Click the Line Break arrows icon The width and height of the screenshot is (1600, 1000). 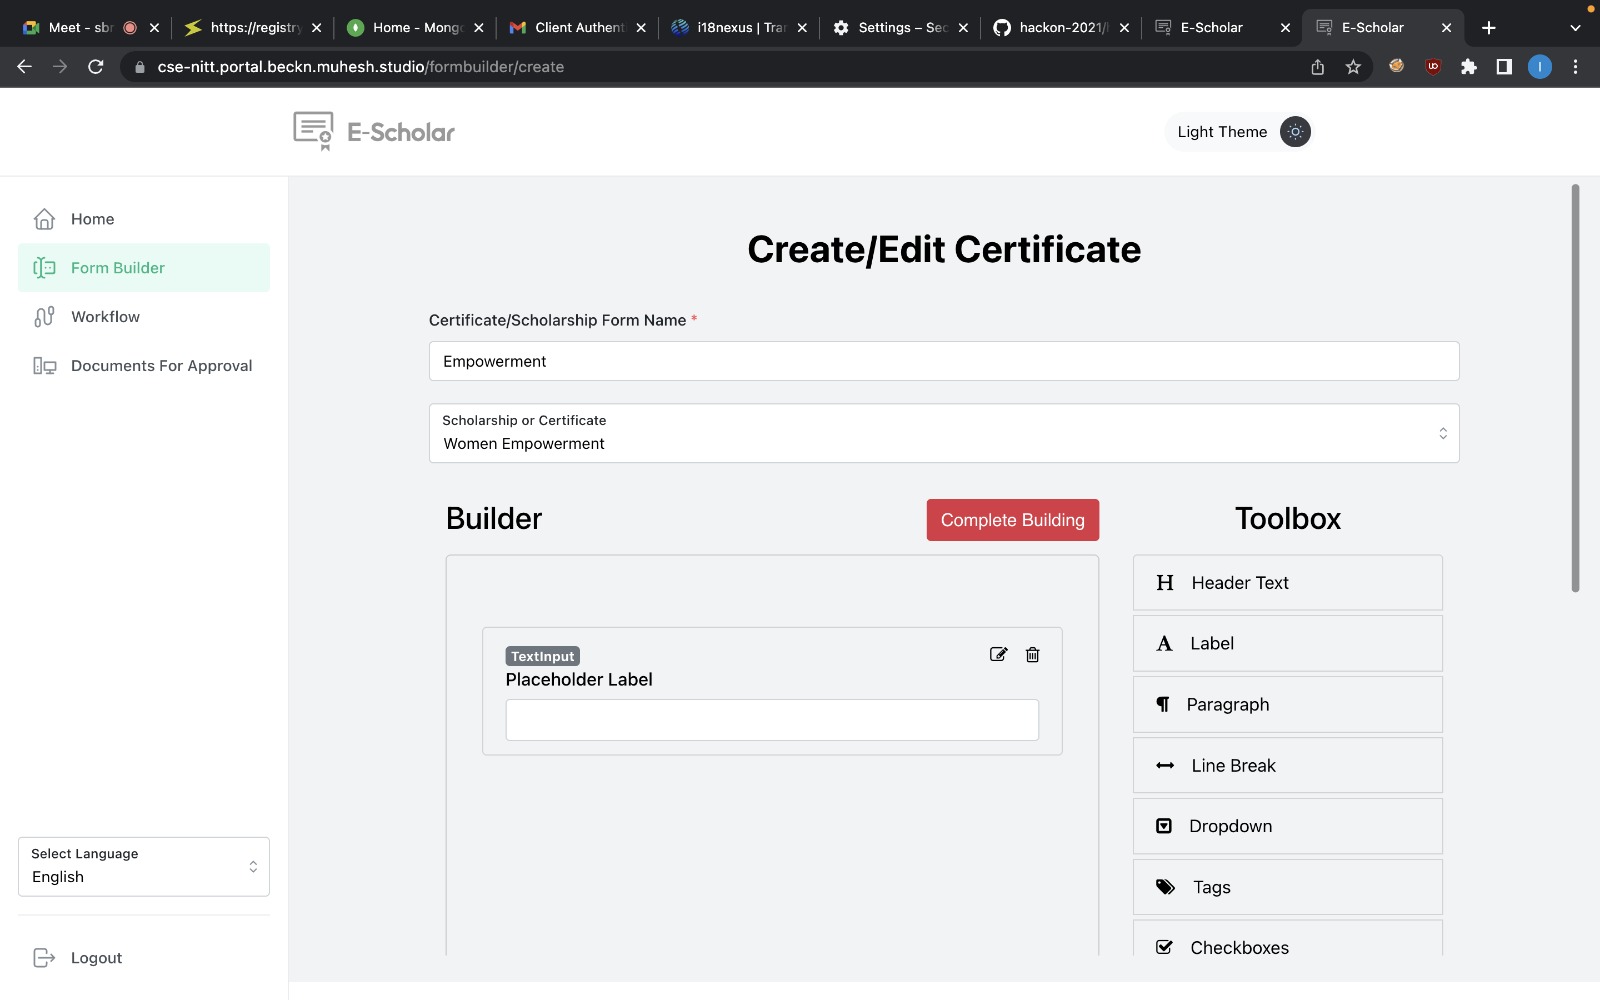tap(1165, 766)
